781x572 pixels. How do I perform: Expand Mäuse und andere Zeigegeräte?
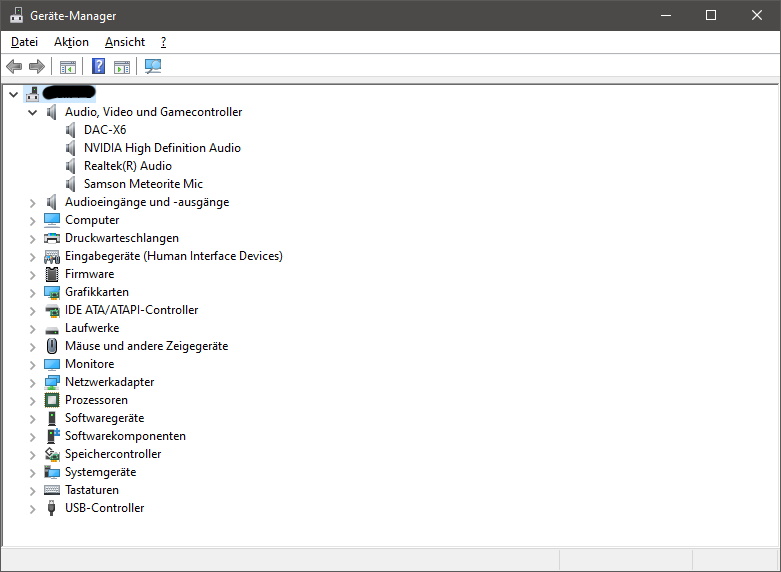click(x=32, y=347)
